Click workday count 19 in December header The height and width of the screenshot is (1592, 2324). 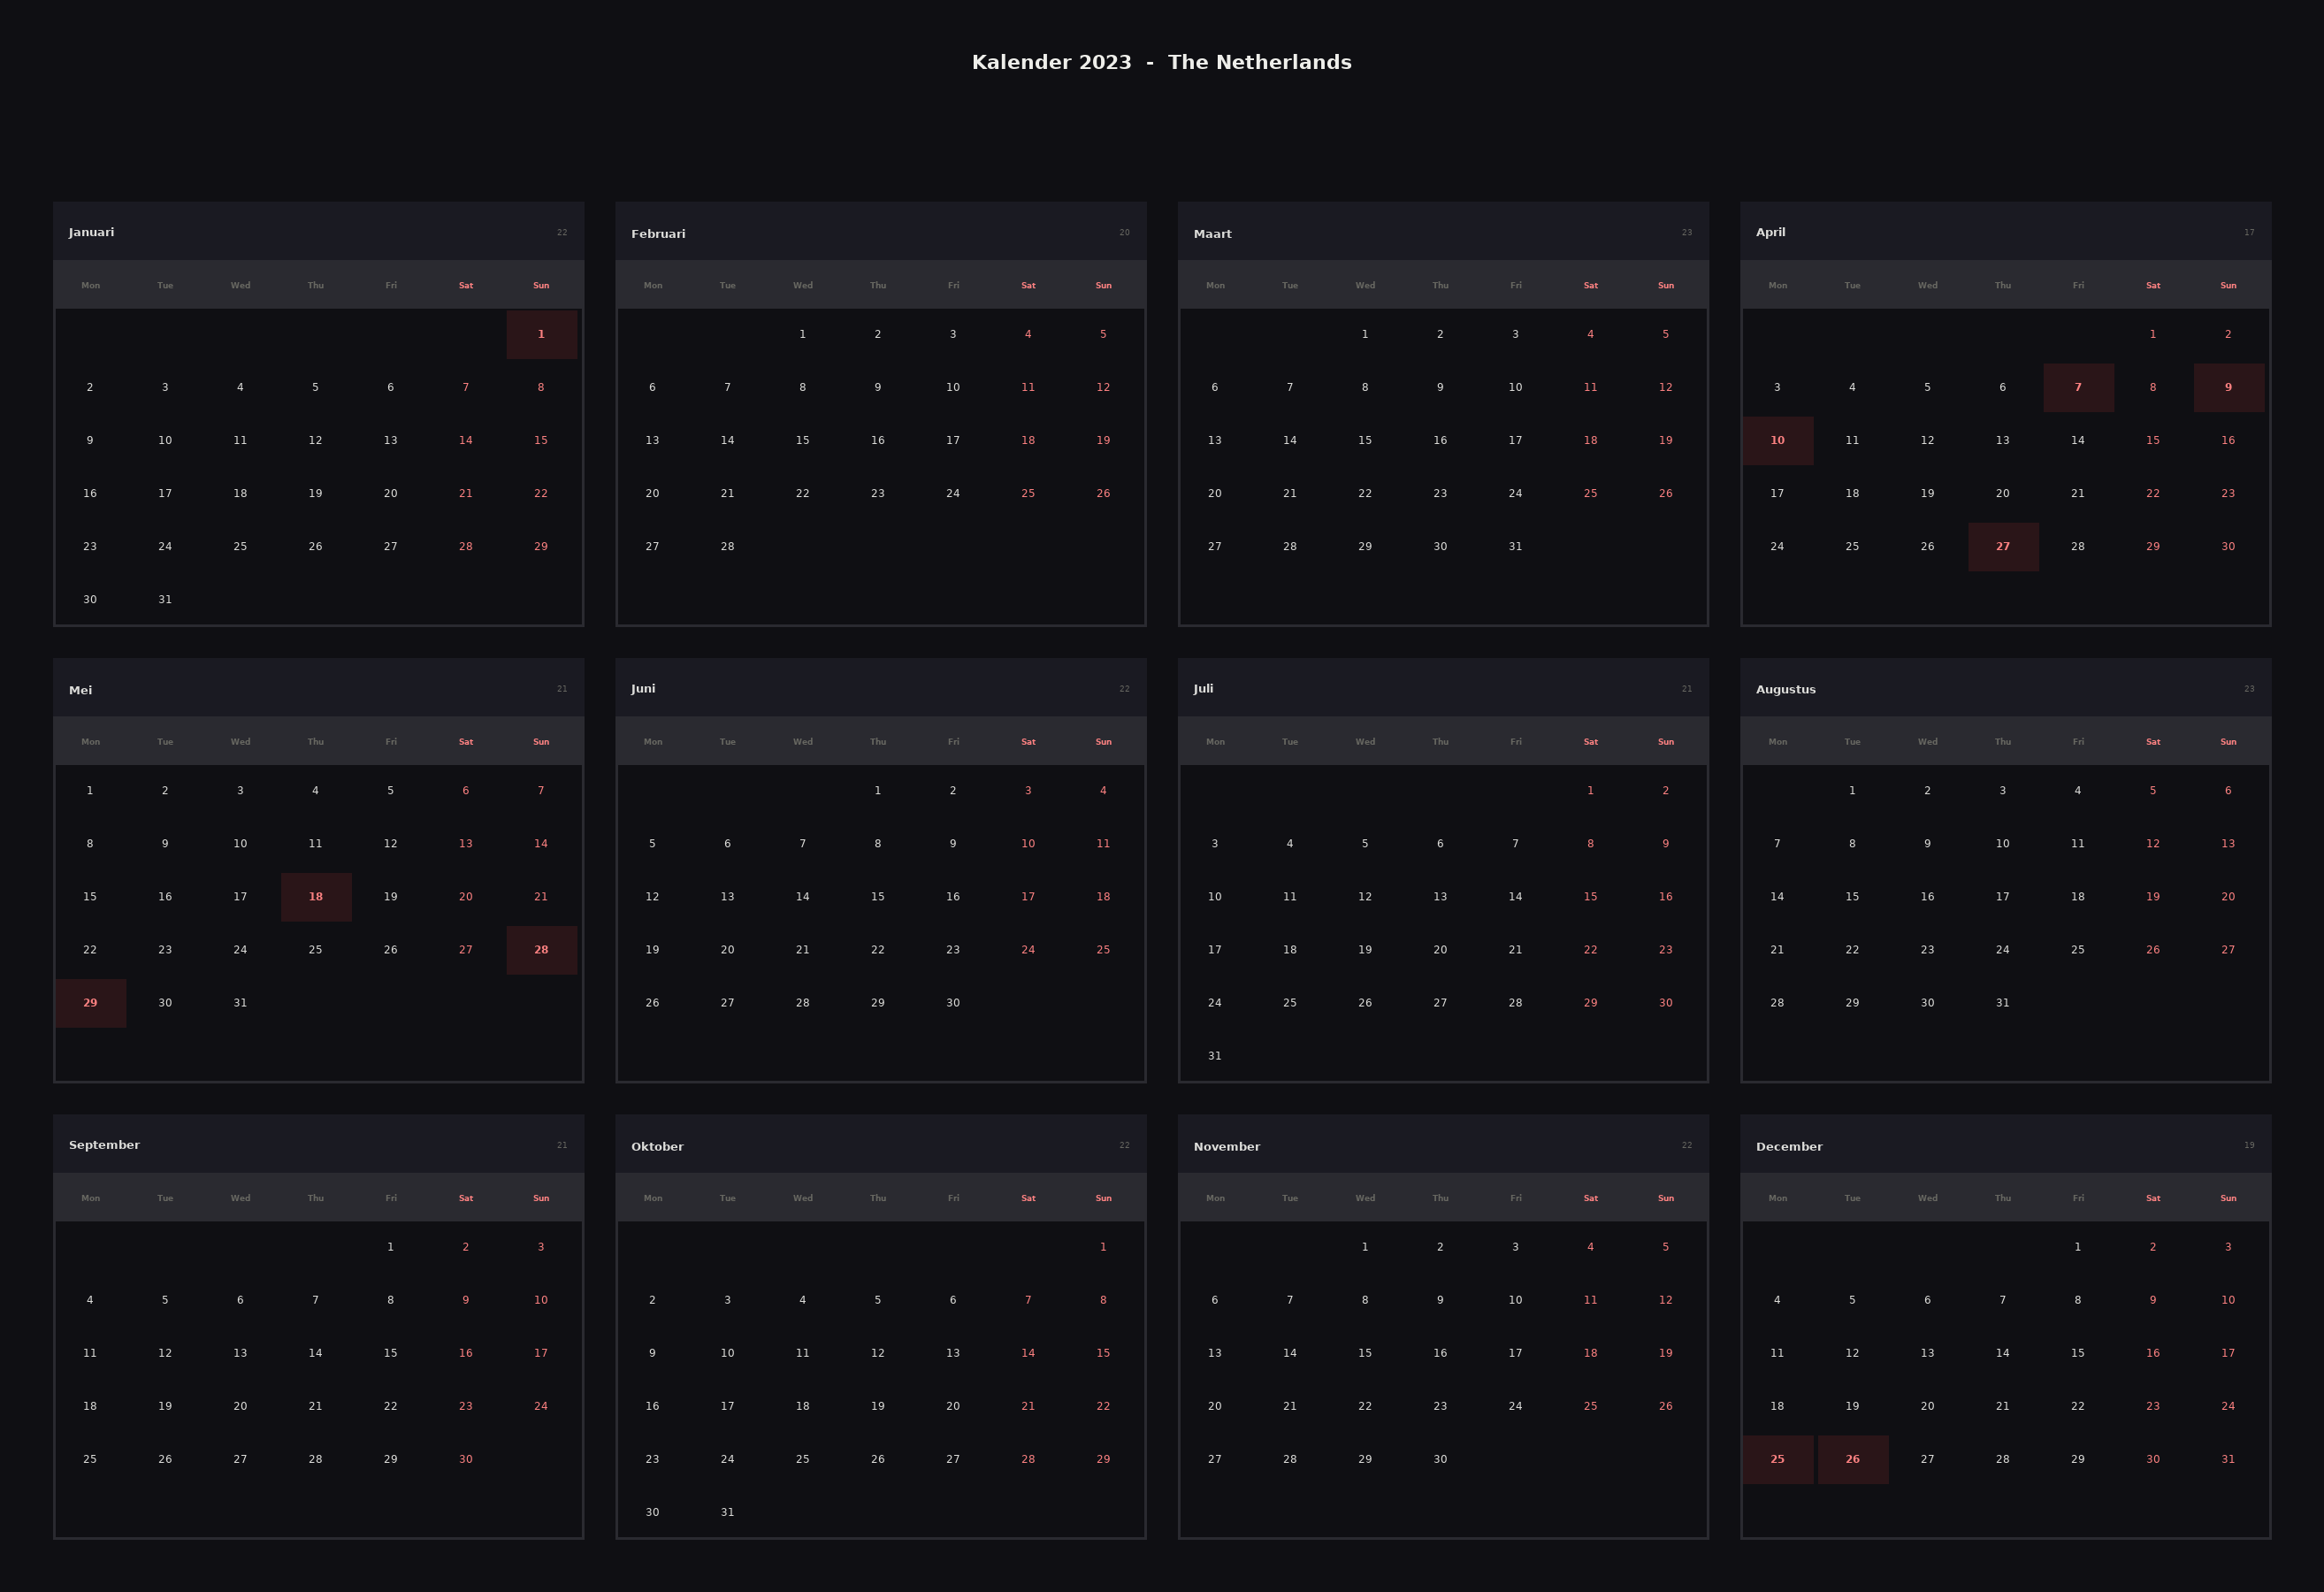[2249, 1146]
